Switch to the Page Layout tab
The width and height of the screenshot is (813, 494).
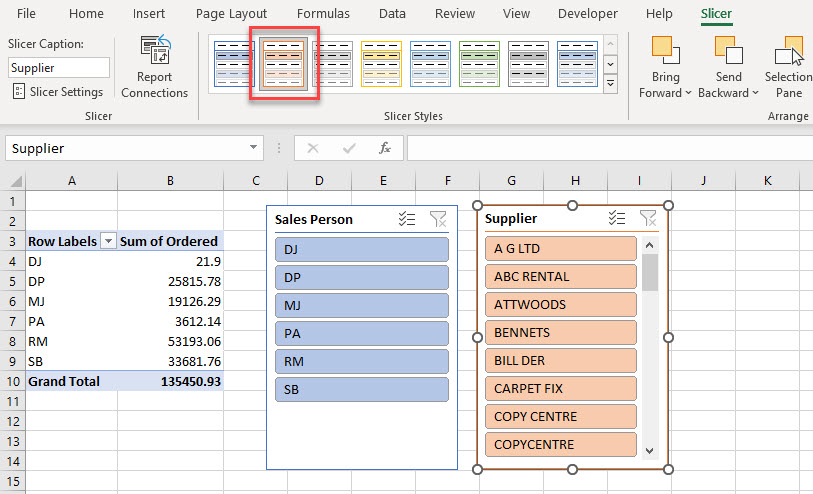231,14
